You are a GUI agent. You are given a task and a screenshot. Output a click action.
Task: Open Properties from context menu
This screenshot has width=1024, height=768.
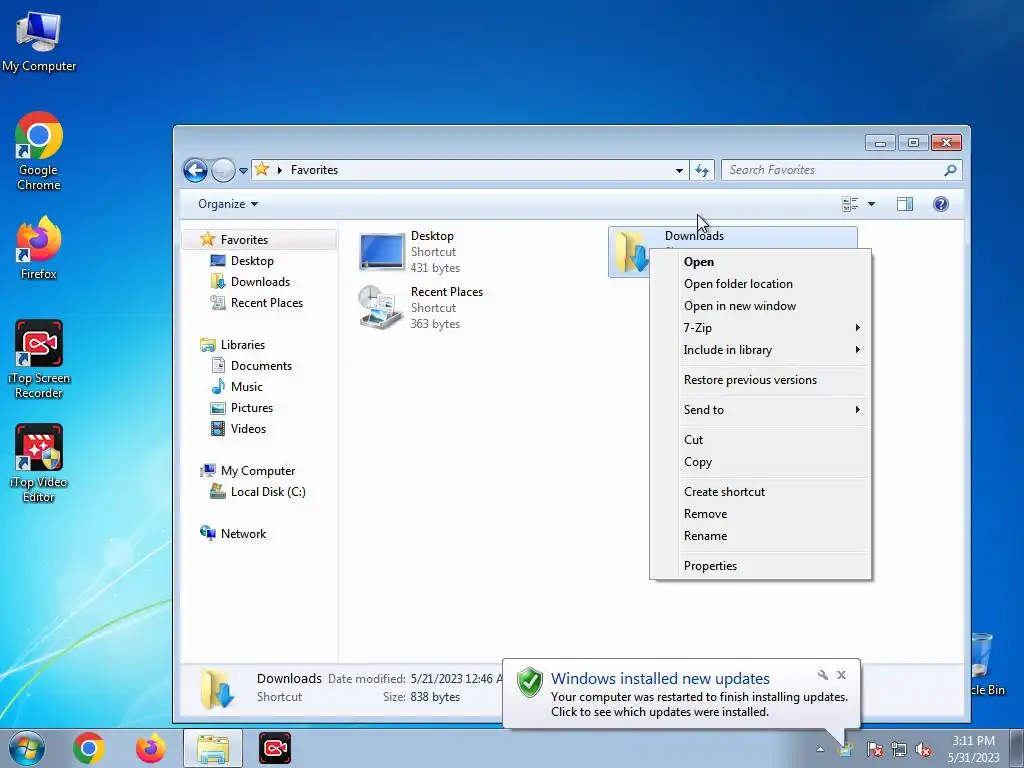pos(761,566)
